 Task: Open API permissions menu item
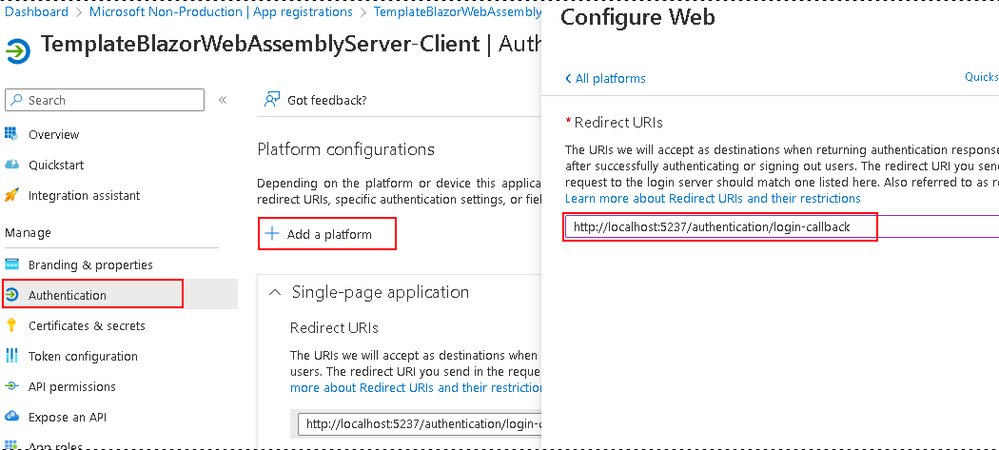pos(72,387)
